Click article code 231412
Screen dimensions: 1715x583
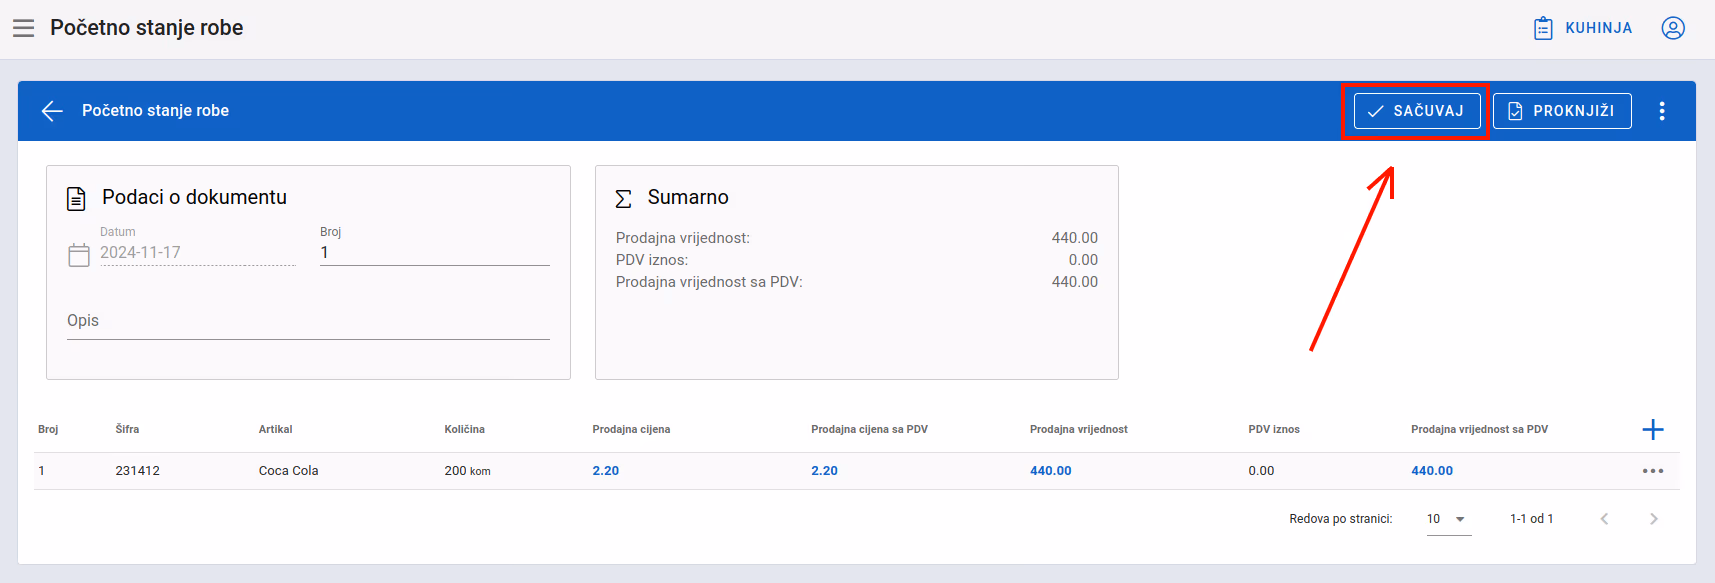pos(137,471)
